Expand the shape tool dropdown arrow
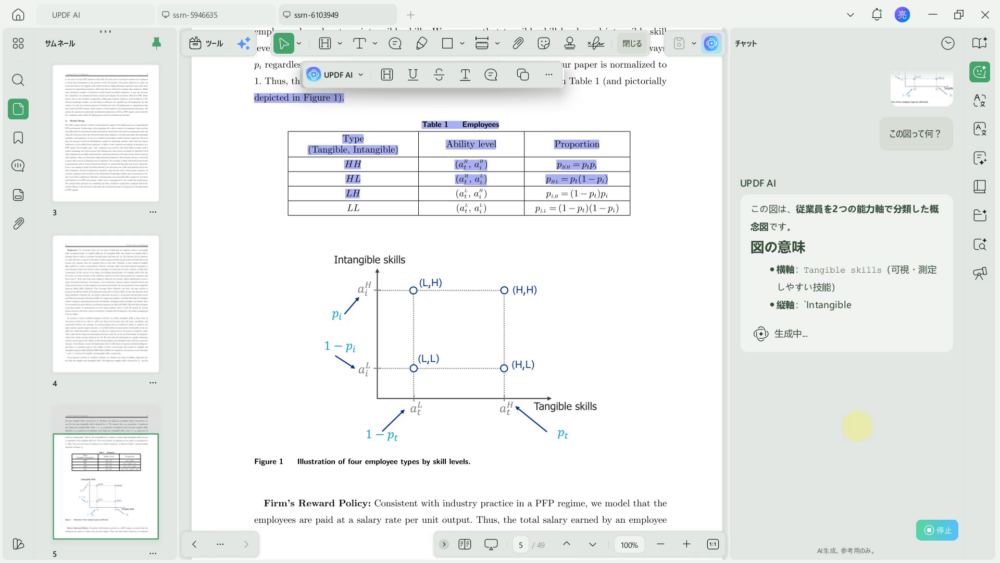1000x563 pixels. click(462, 43)
